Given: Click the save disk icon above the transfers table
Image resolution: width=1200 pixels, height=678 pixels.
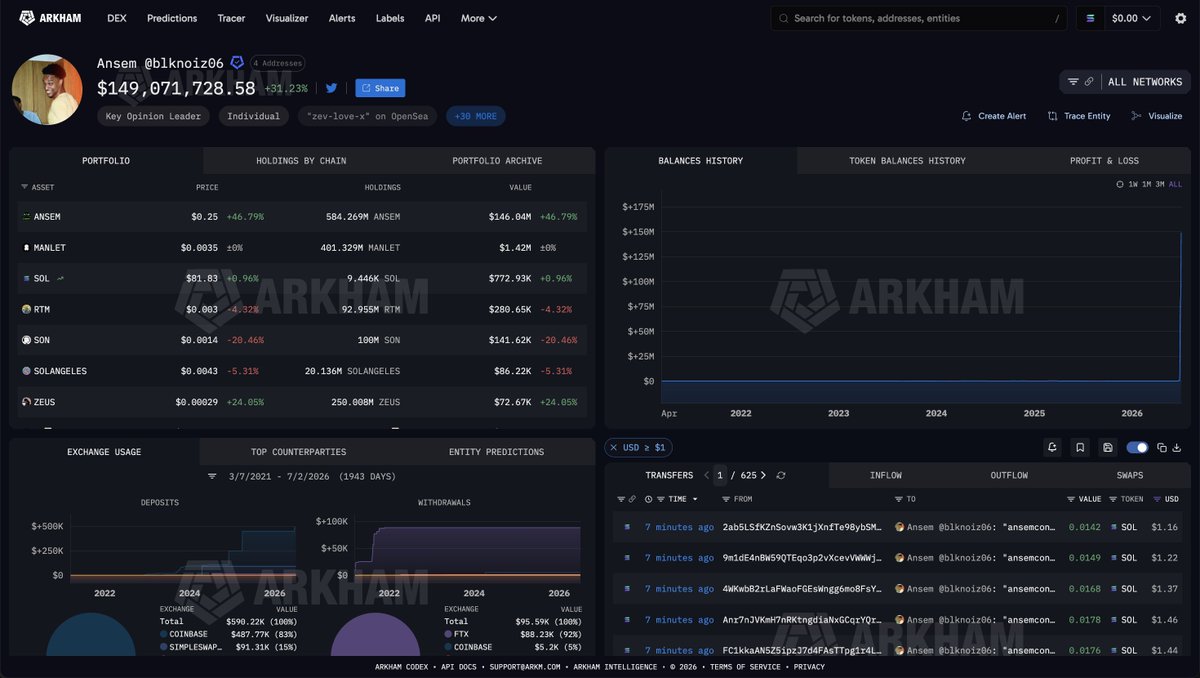Looking at the screenshot, I should click(1107, 447).
